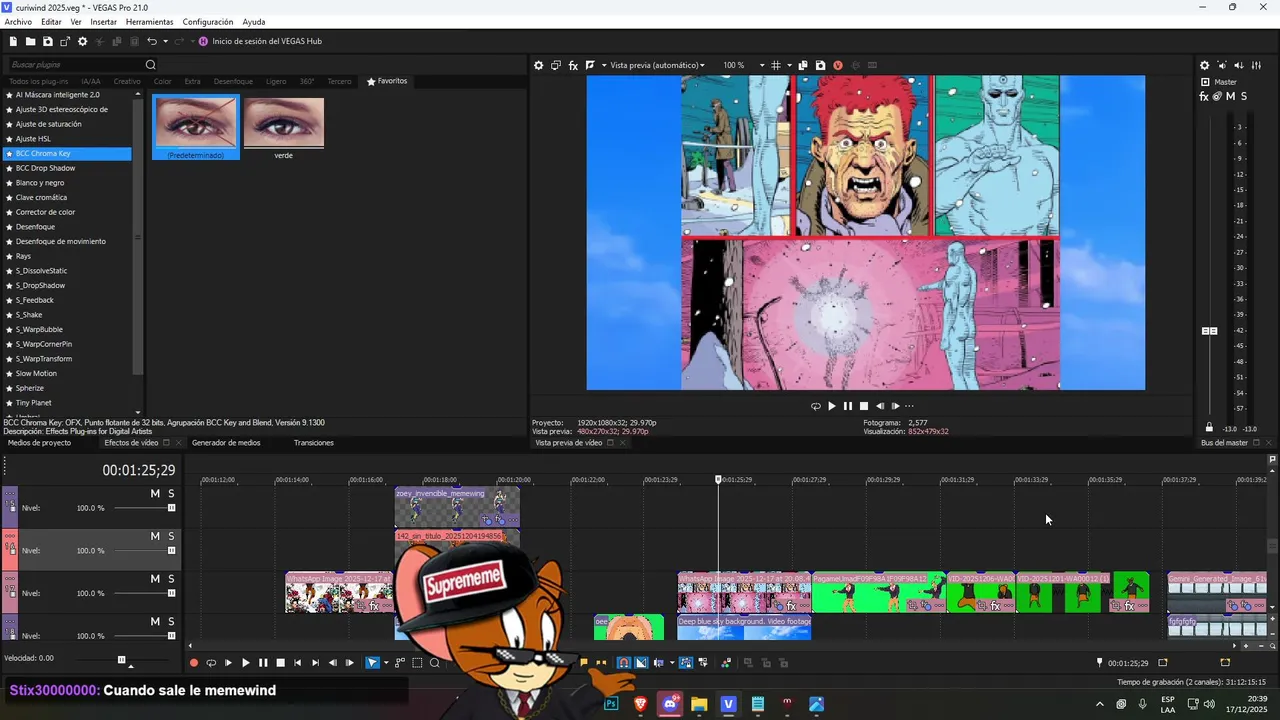The image size is (1280, 720).
Task: Toggle the snapping magnet icon
Action: 624,663
